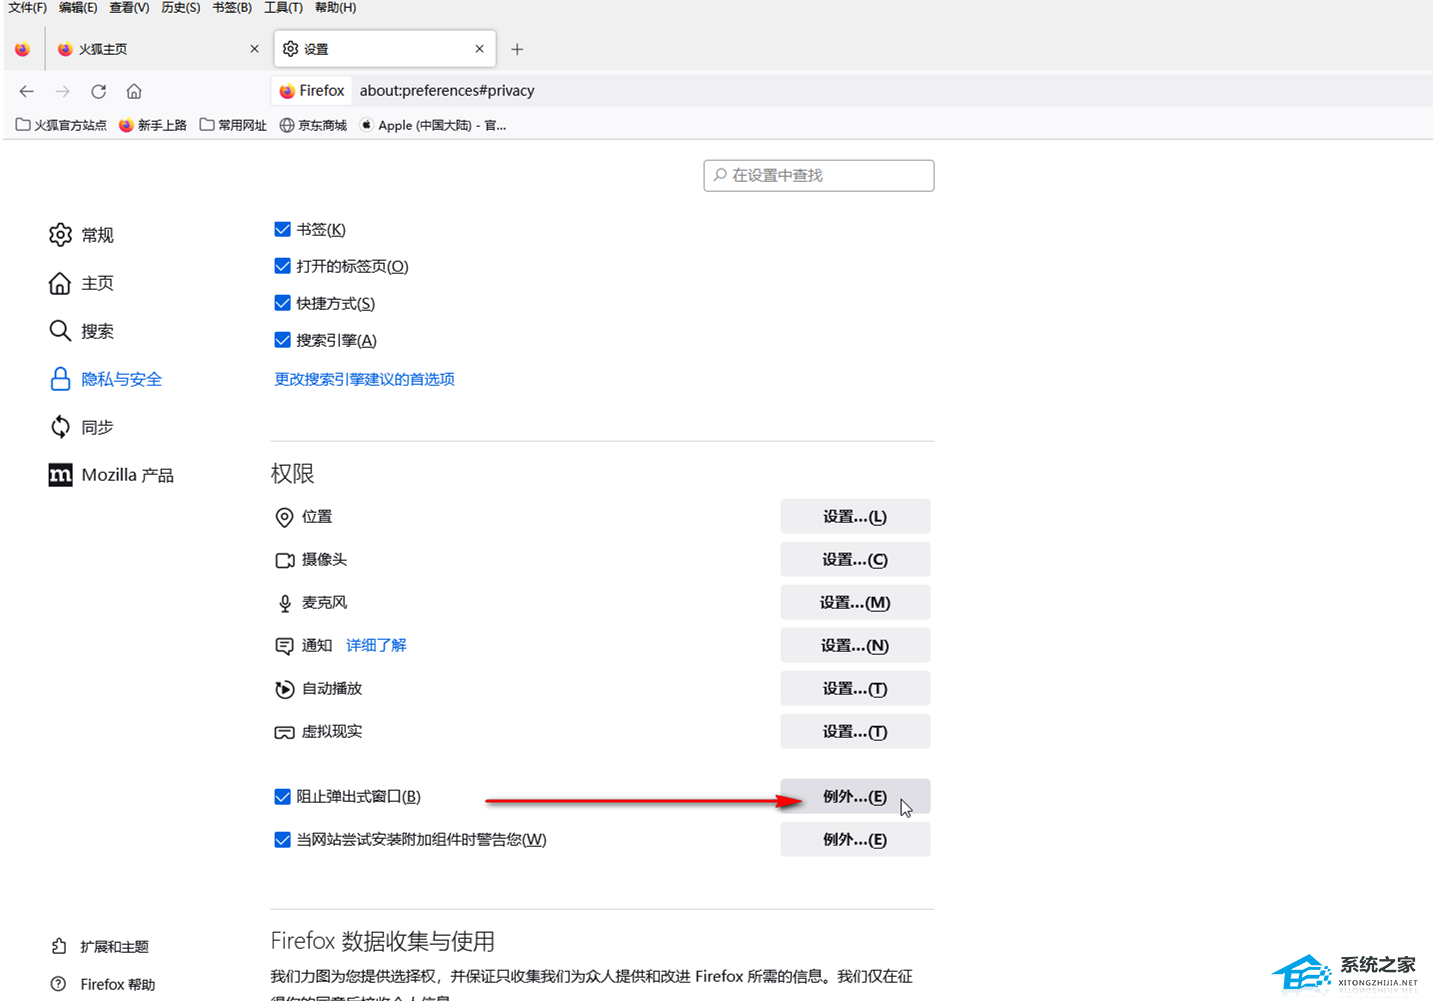Open the 帮助(H) menu
Image resolution: width=1433 pixels, height=1001 pixels.
[335, 8]
